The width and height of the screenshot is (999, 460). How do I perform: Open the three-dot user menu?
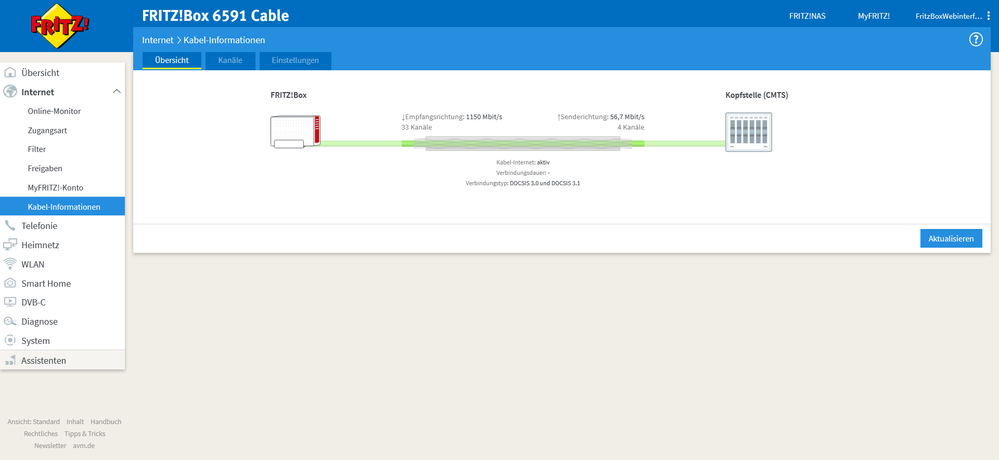click(988, 16)
